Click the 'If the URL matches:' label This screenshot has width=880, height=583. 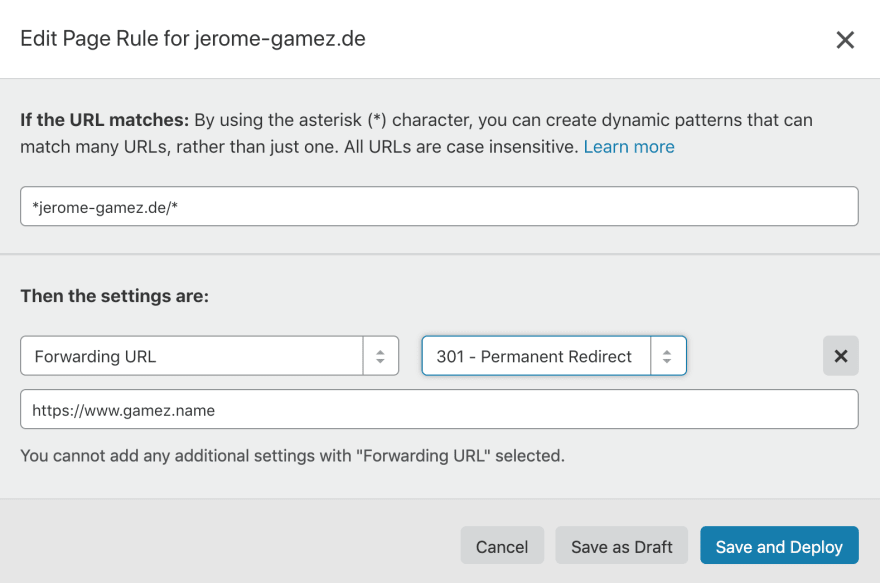click(104, 120)
